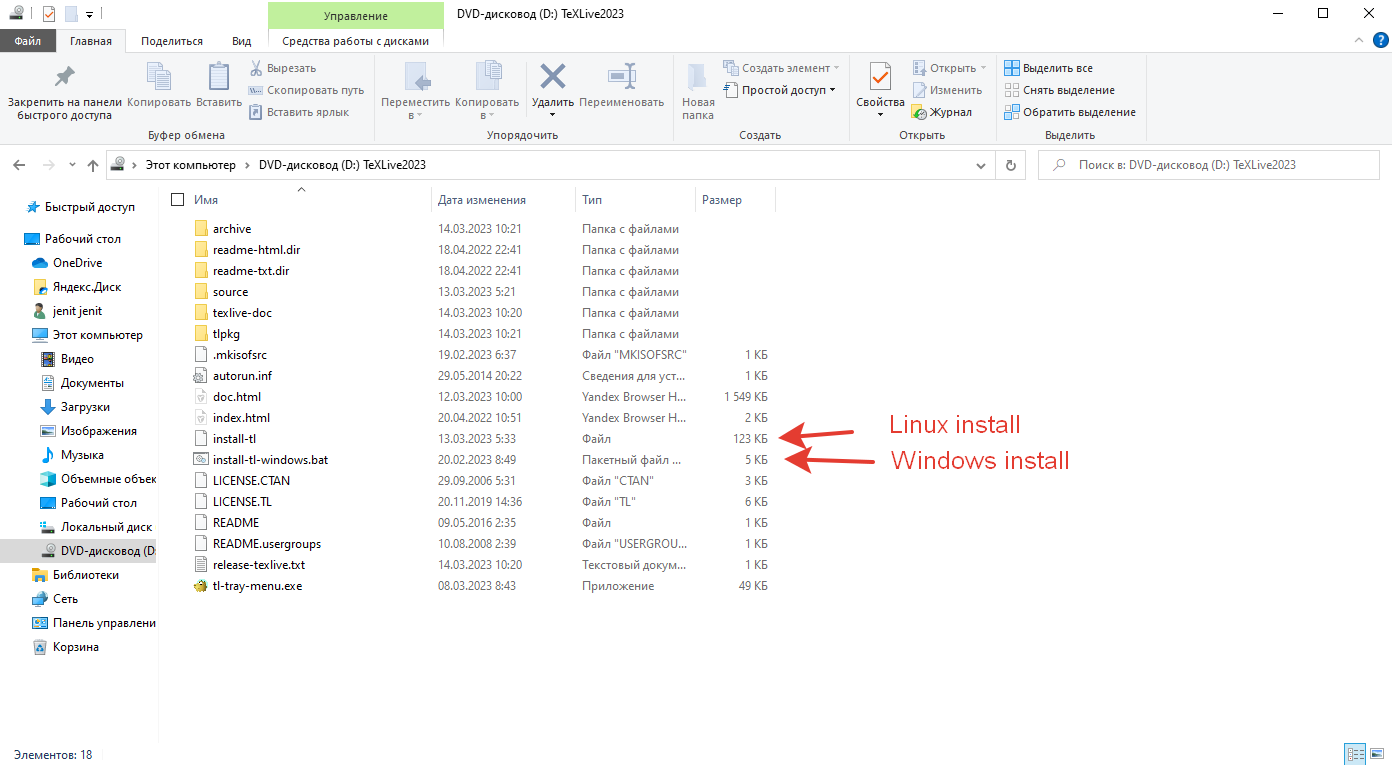Create a Новая папка

(698, 91)
